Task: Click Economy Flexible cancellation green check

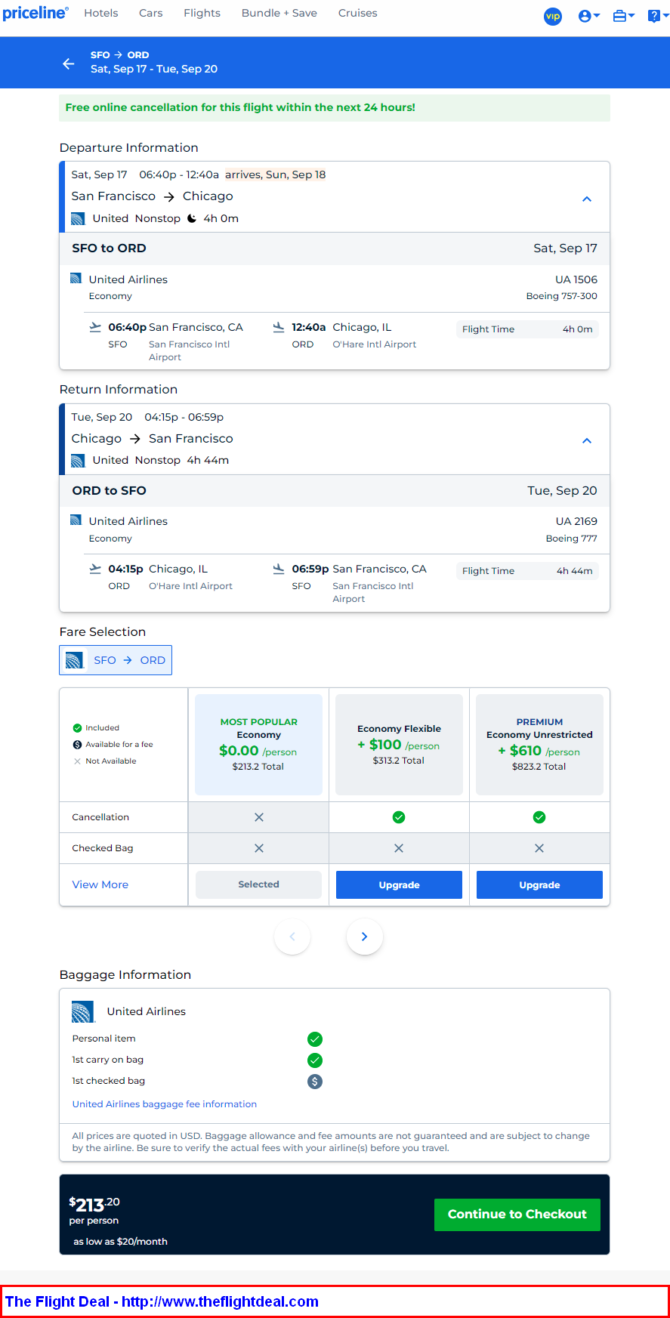Action: pos(399,817)
